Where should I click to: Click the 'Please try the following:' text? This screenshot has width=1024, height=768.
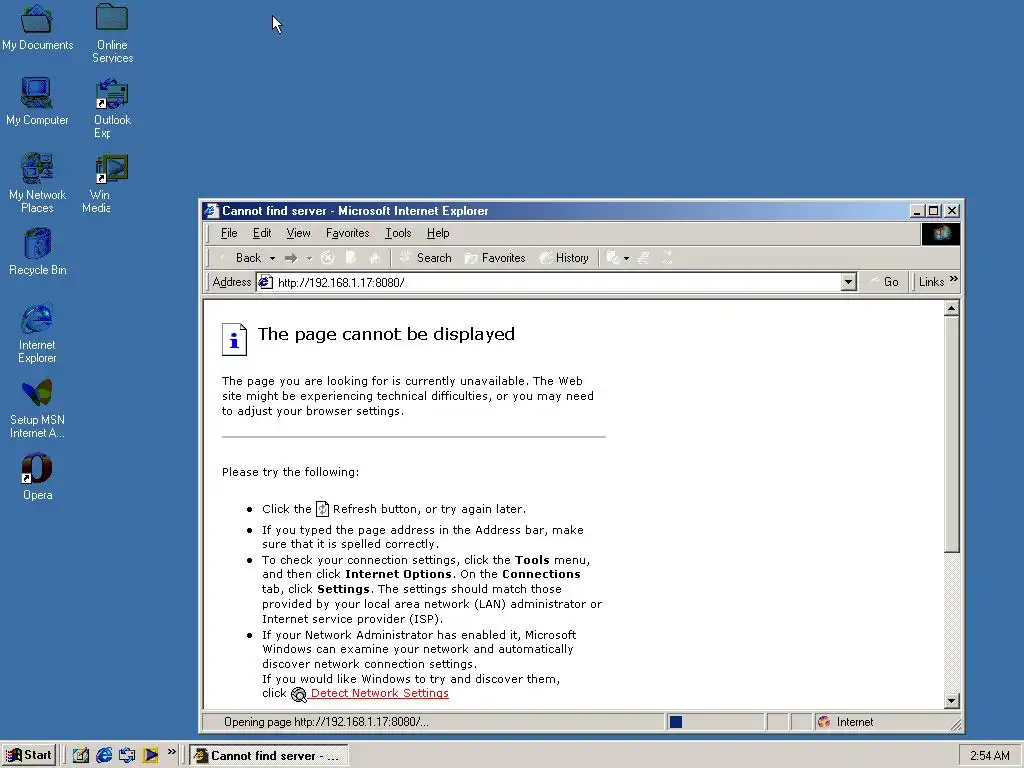click(290, 472)
